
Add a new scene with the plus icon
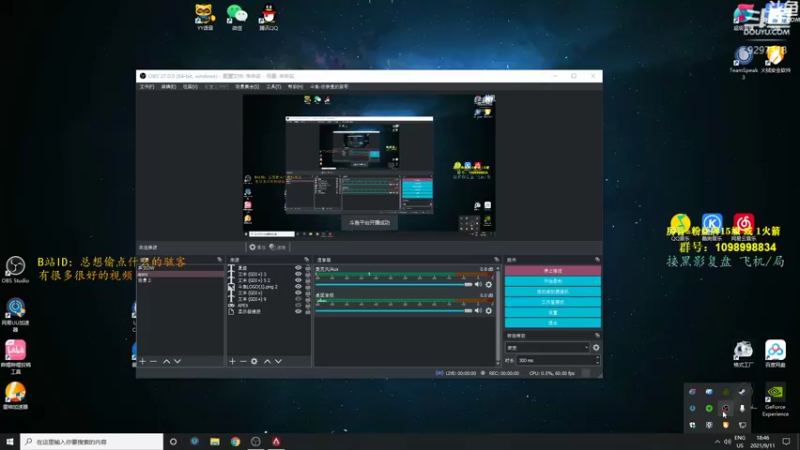143,361
